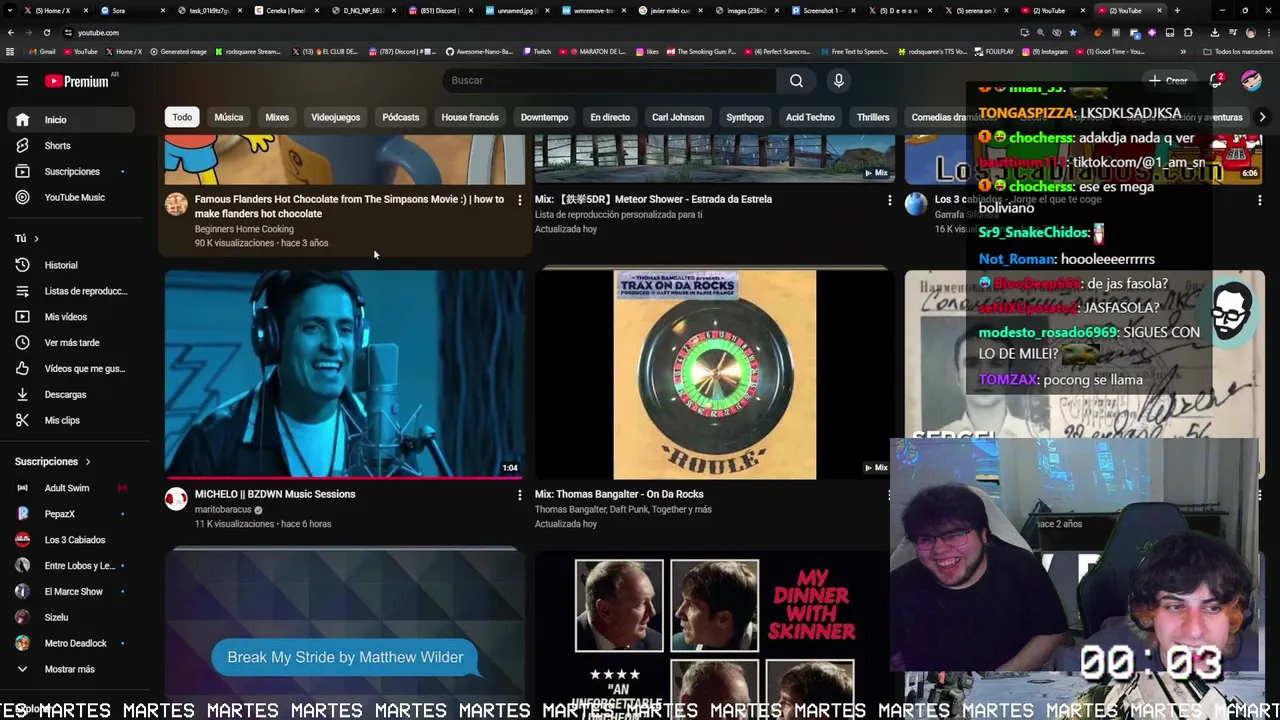Open YouTube Music from the sidebar
The height and width of the screenshot is (720, 1280).
(x=70, y=198)
